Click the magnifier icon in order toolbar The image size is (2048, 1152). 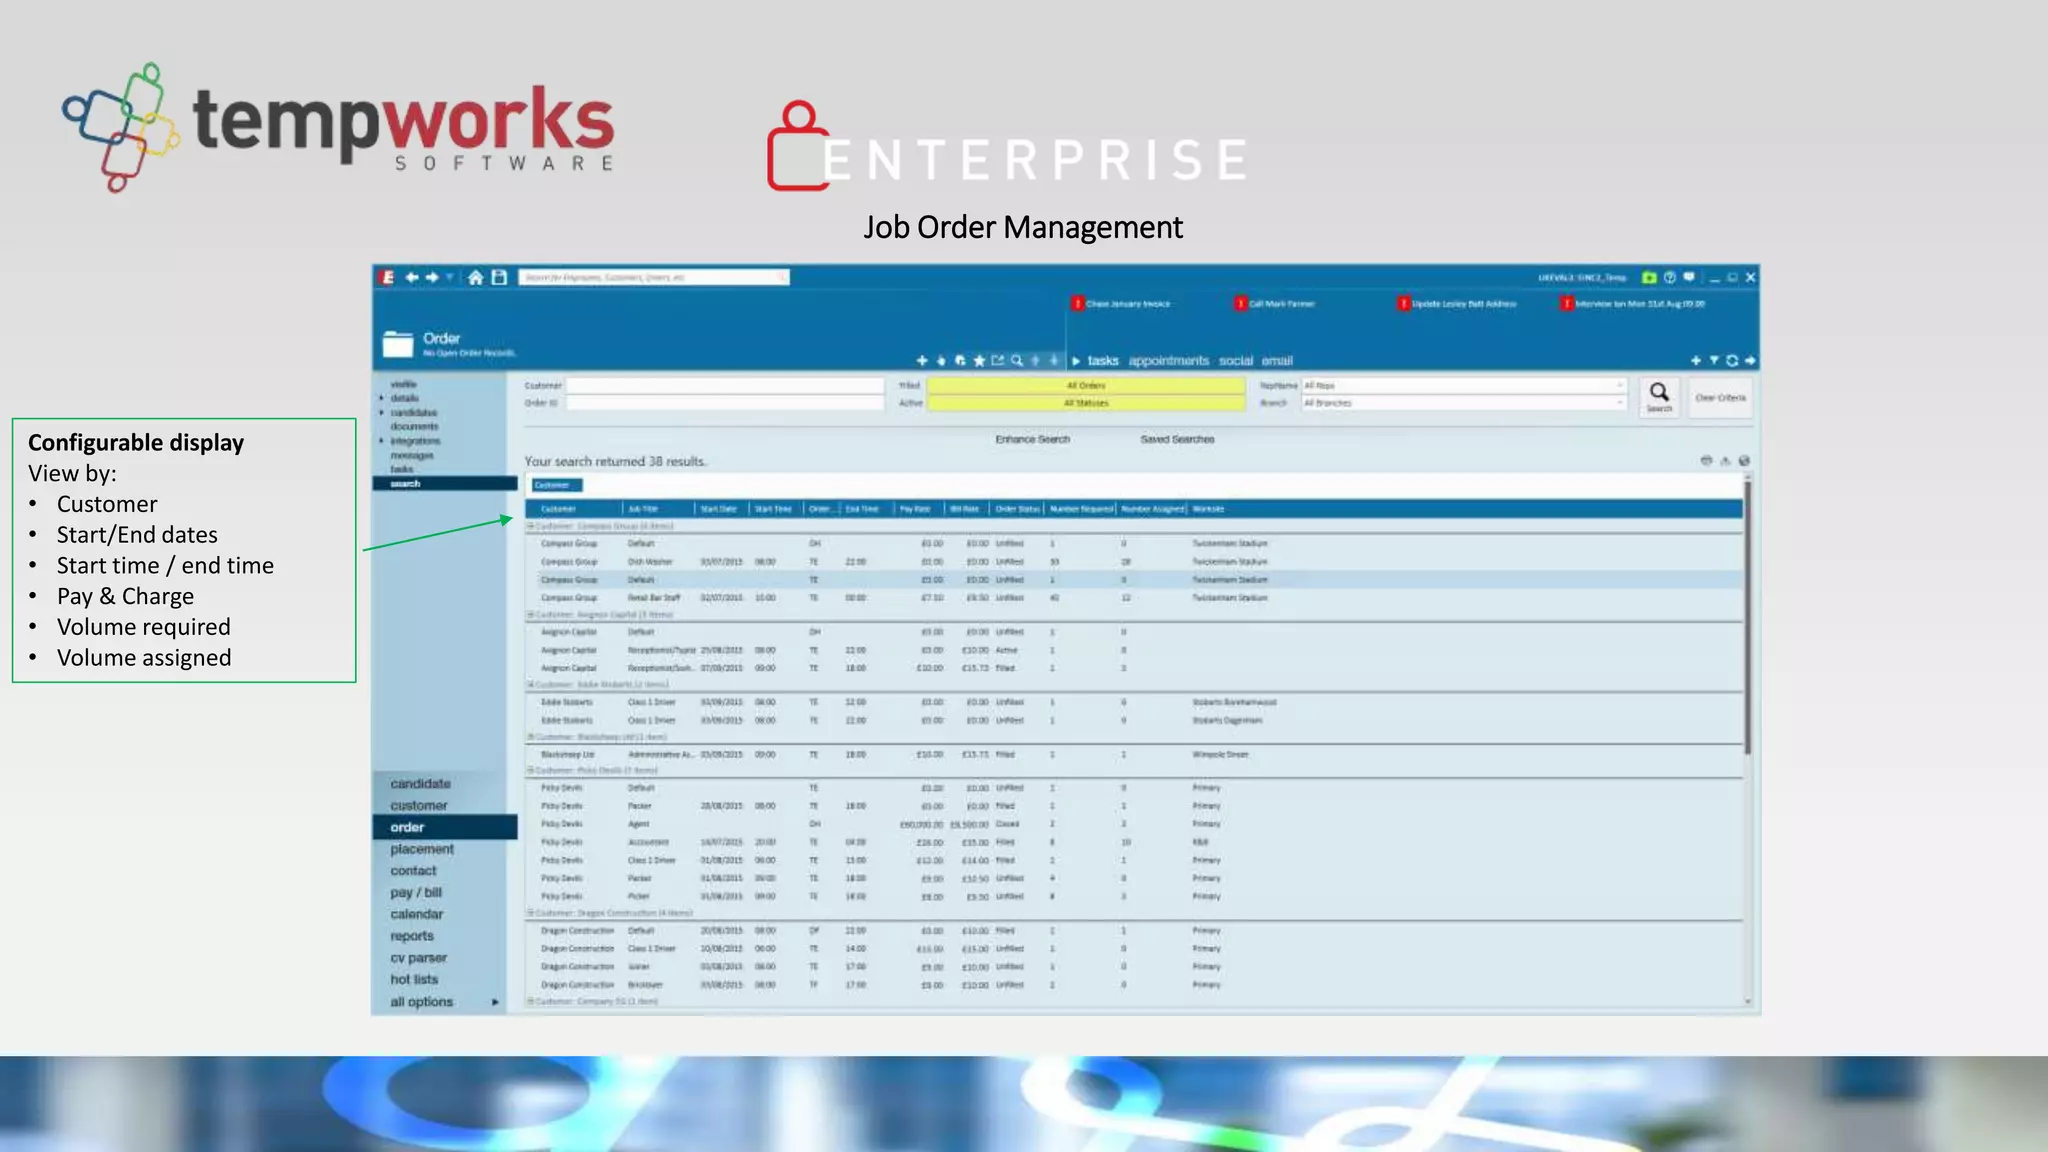[x=1017, y=360]
